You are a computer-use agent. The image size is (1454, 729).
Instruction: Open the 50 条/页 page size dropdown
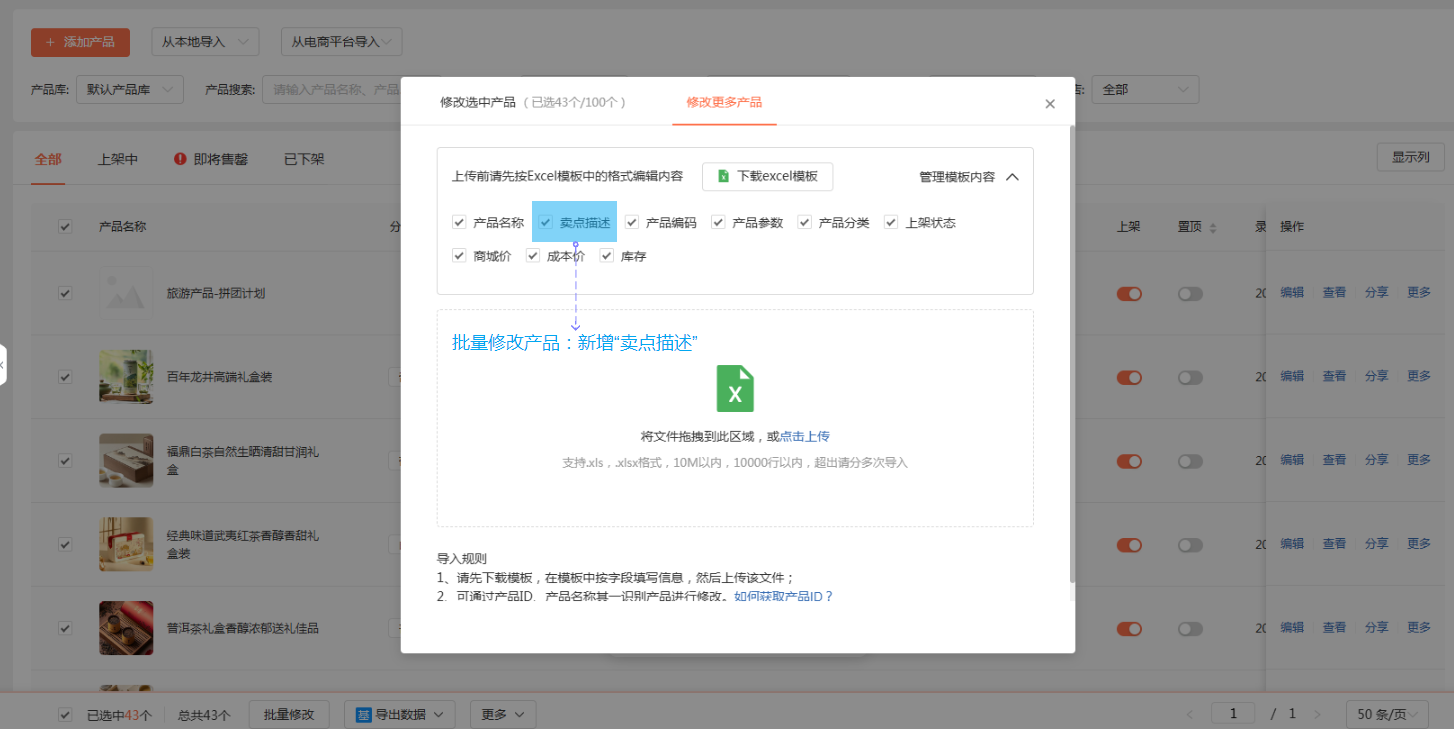[x=1390, y=714]
